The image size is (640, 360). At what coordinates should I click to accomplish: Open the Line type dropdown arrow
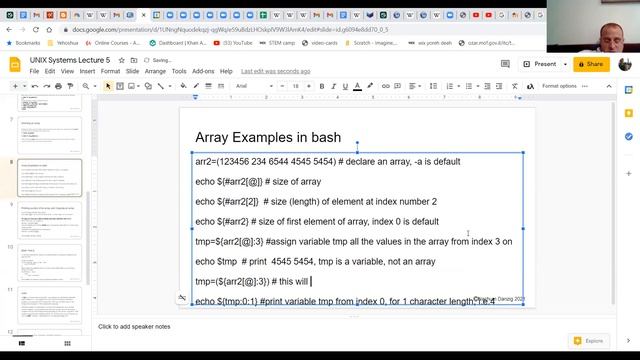[x=170, y=86]
